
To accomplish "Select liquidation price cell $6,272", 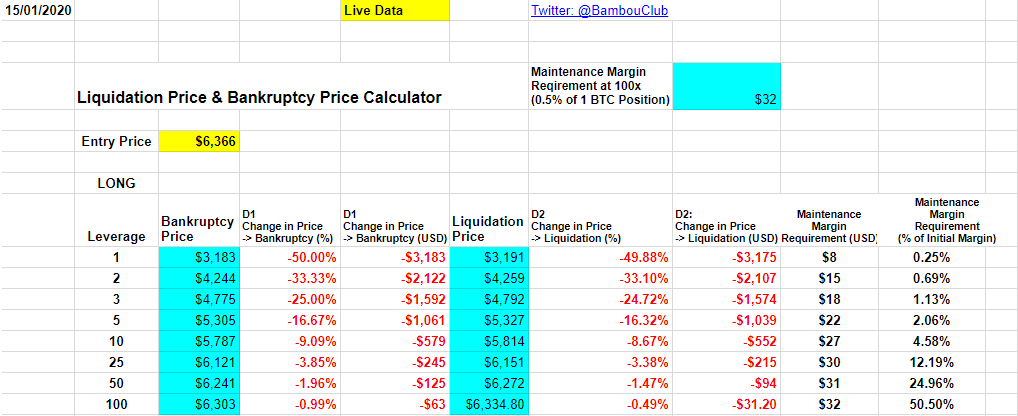I will 490,383.
